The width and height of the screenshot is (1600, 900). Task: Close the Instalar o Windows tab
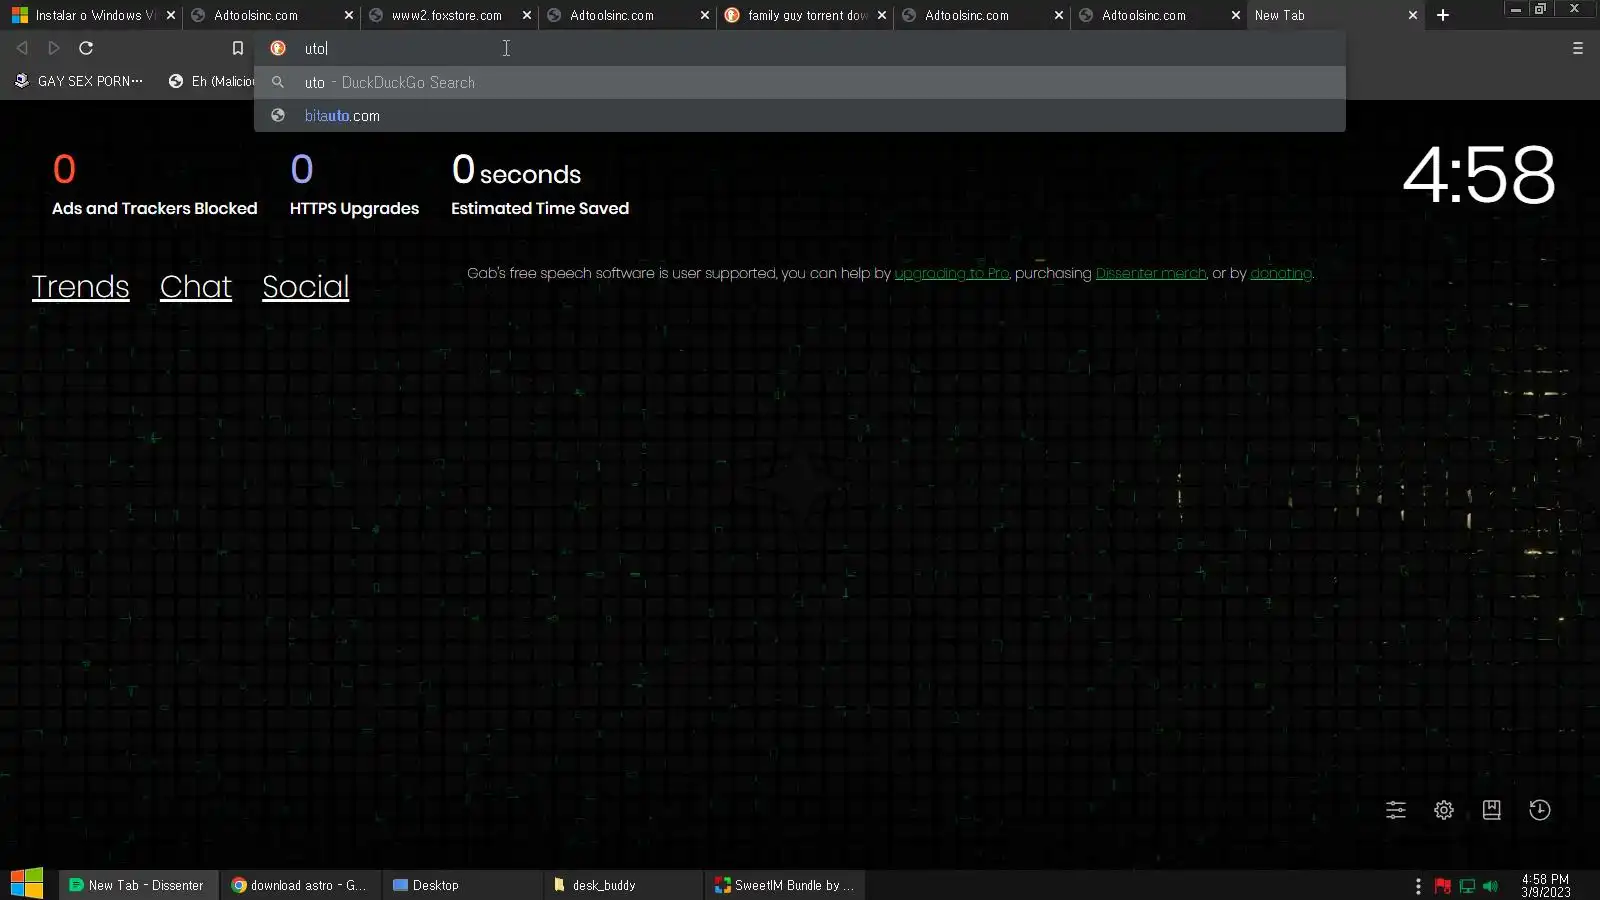[x=171, y=15]
